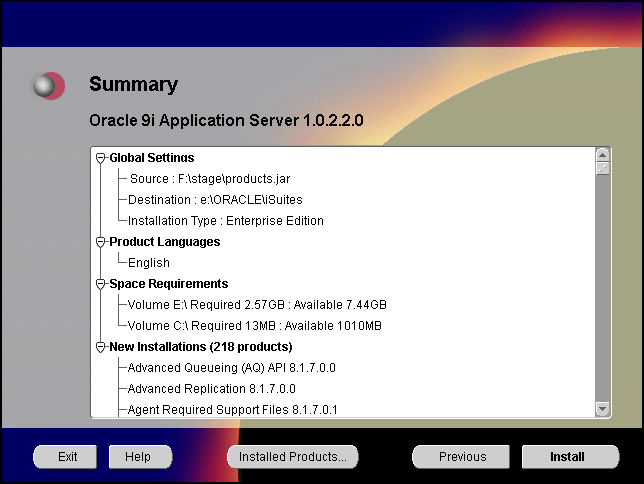Click the scroll up arrow of summary list
This screenshot has height=484, width=644.
(603, 155)
